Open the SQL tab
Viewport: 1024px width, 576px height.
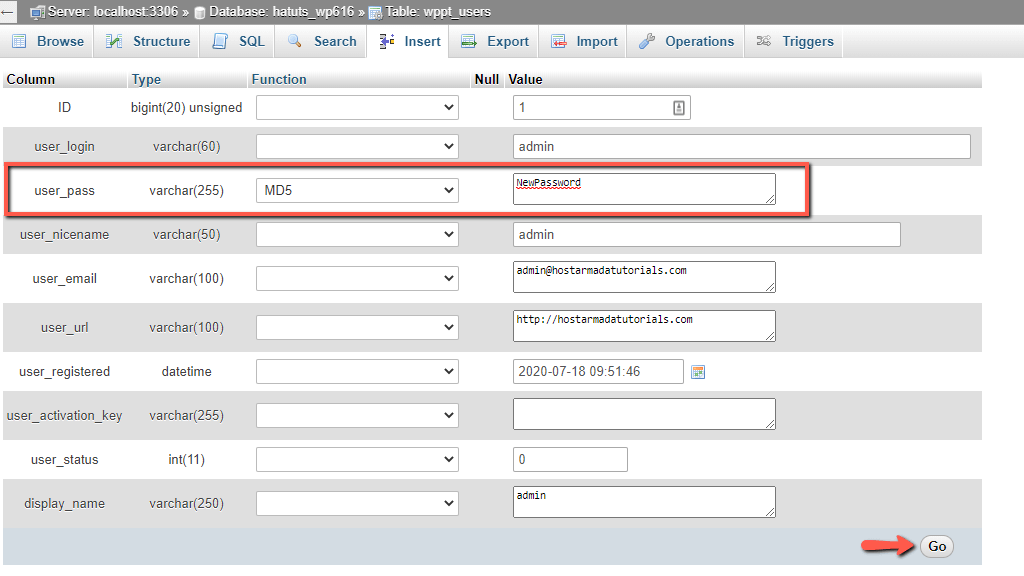(x=238, y=41)
